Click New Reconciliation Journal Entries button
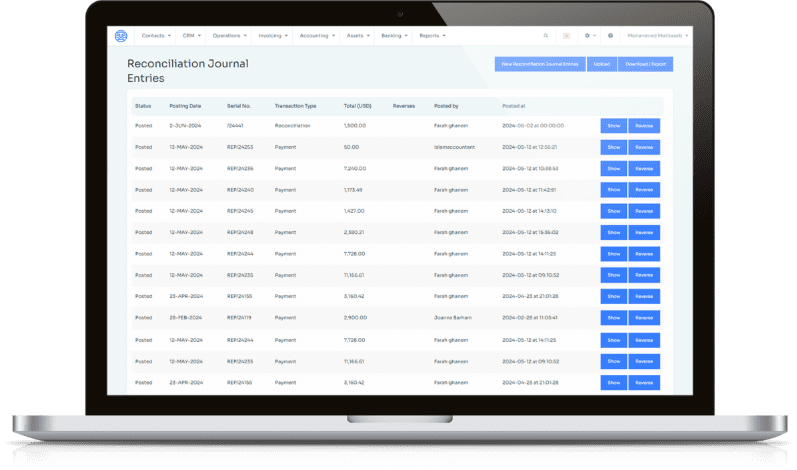Screen dimensions: 797x470 [x=540, y=64]
